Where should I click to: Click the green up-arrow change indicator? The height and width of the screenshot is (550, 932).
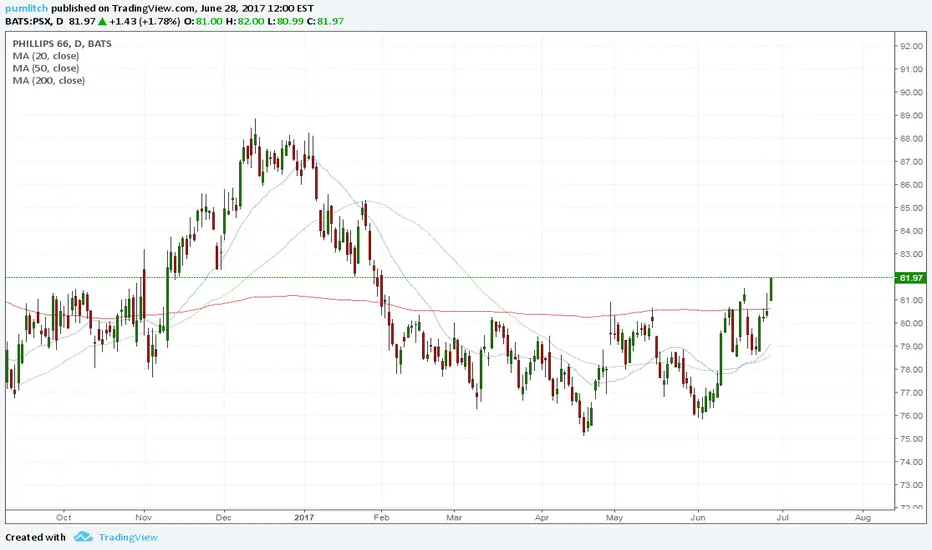pyautogui.click(x=102, y=21)
